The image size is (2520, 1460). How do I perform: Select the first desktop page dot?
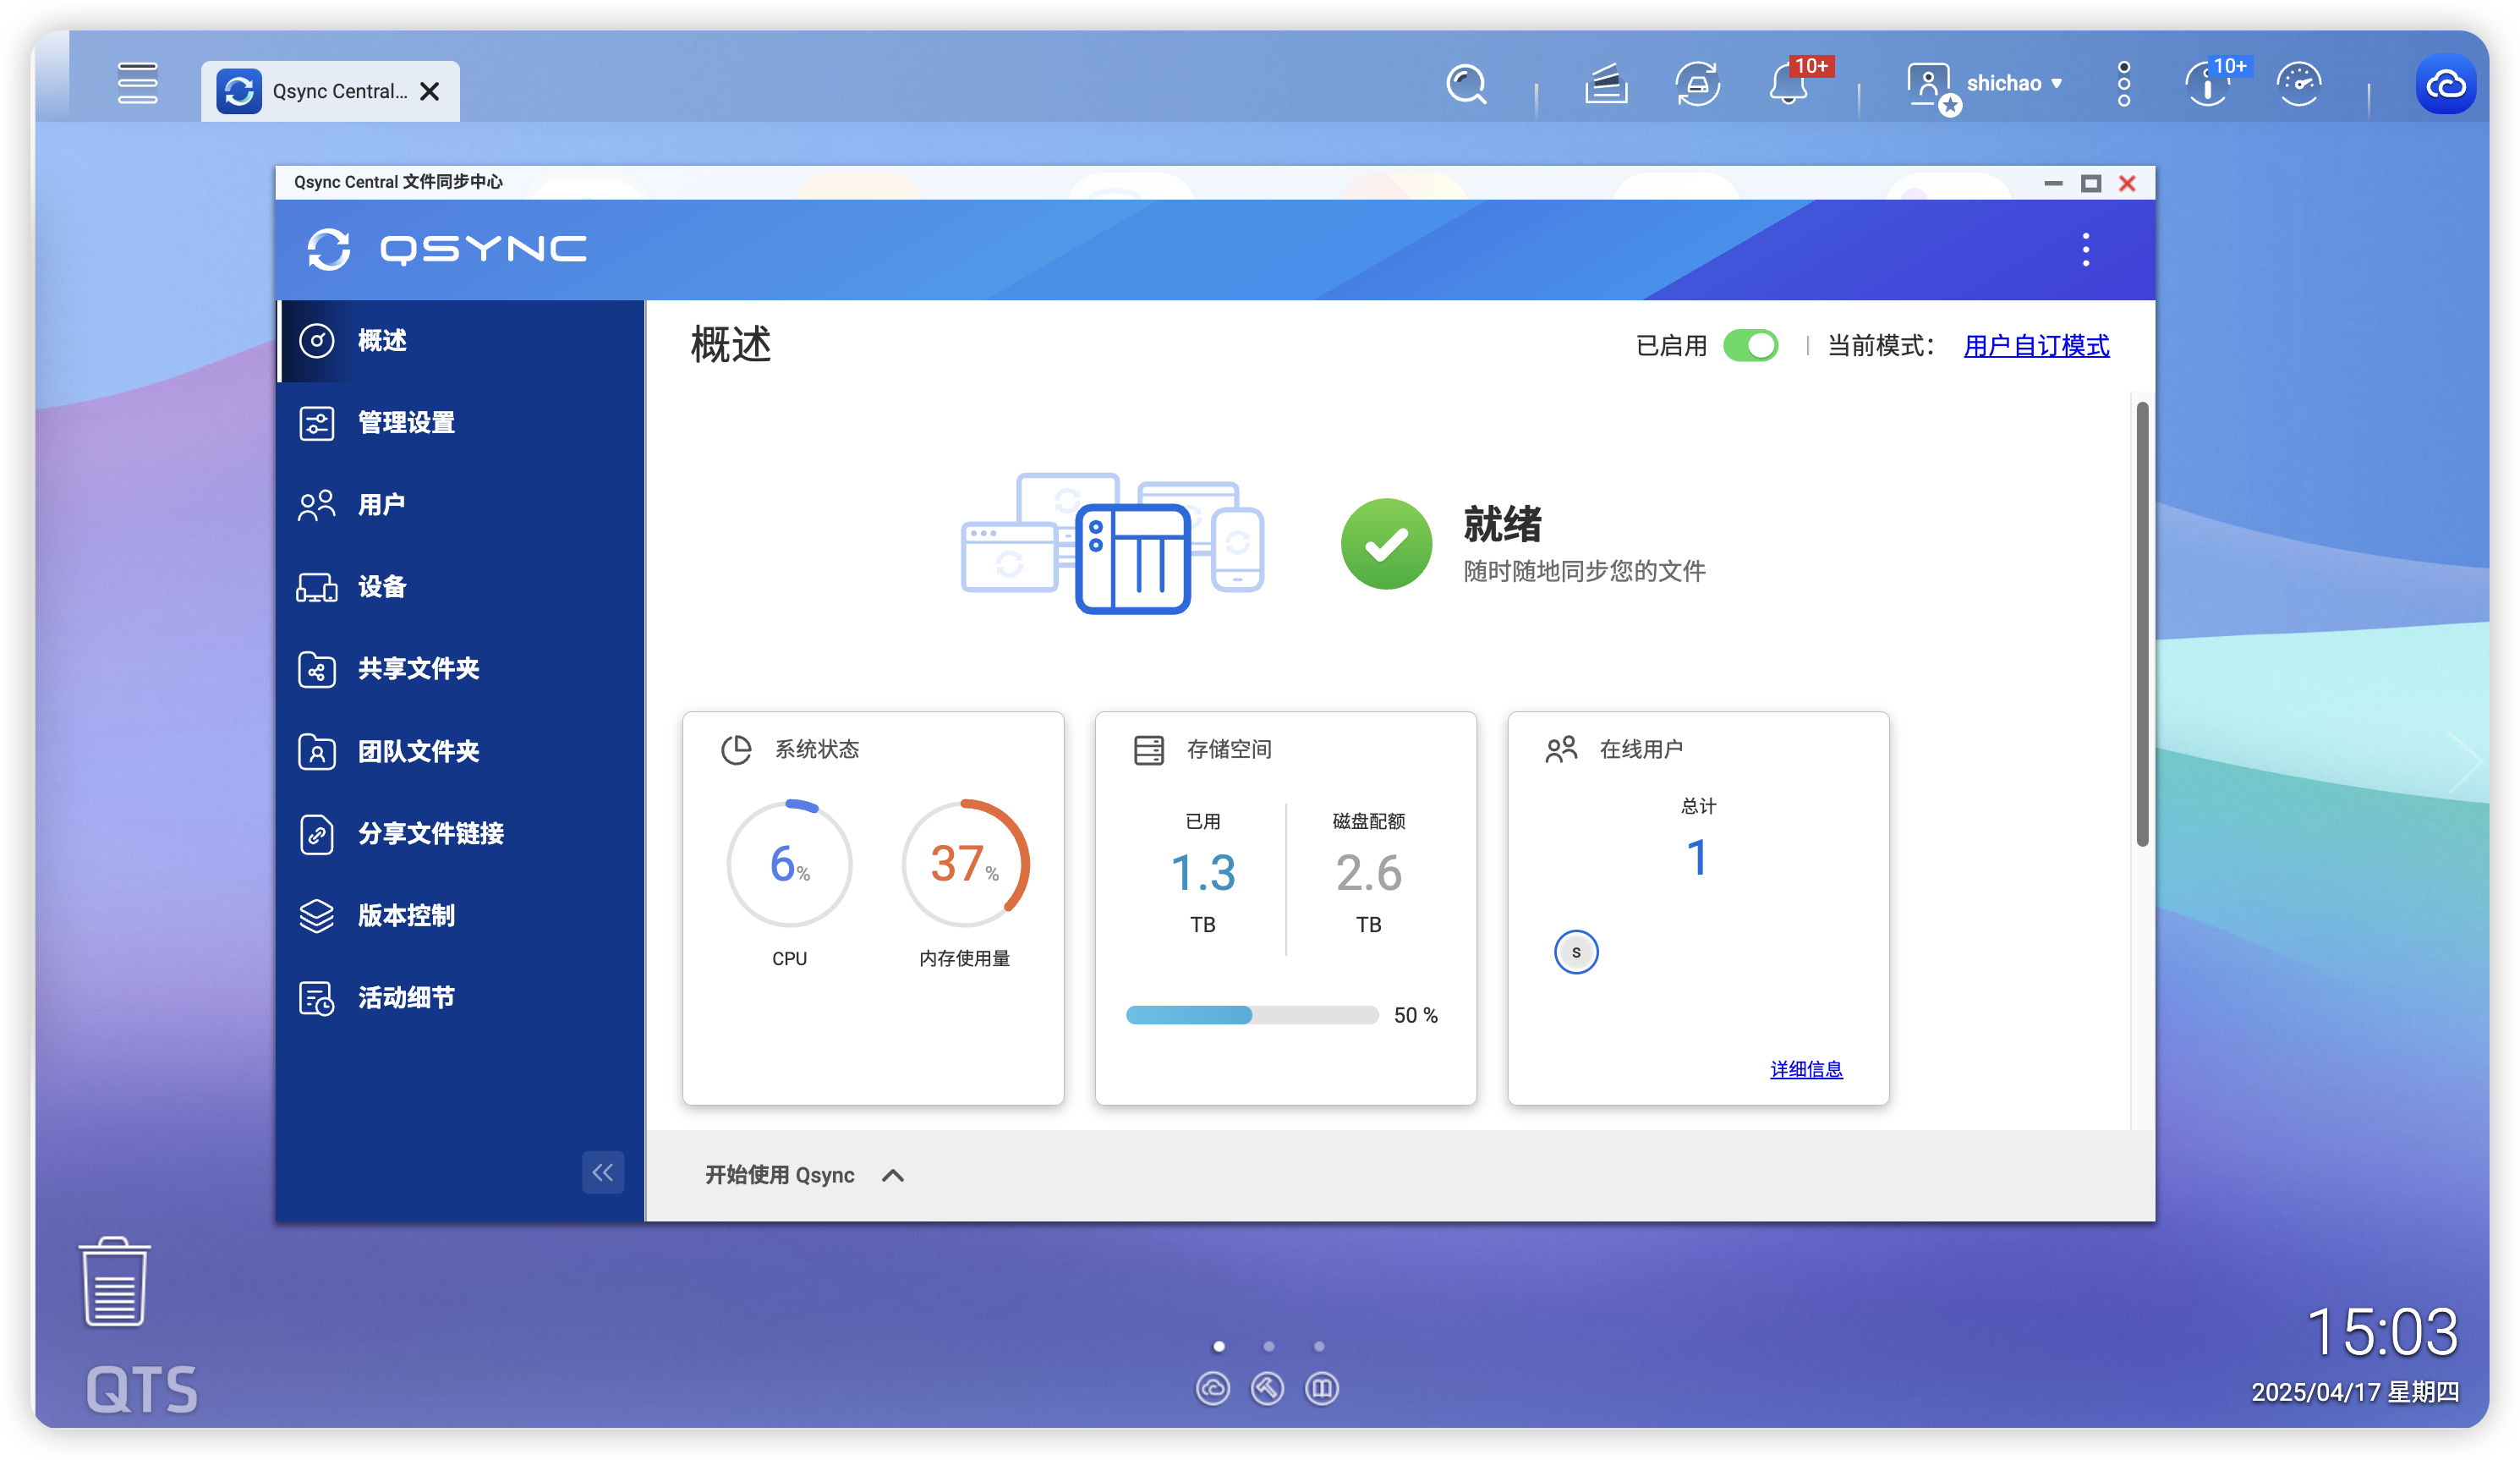point(1219,1347)
